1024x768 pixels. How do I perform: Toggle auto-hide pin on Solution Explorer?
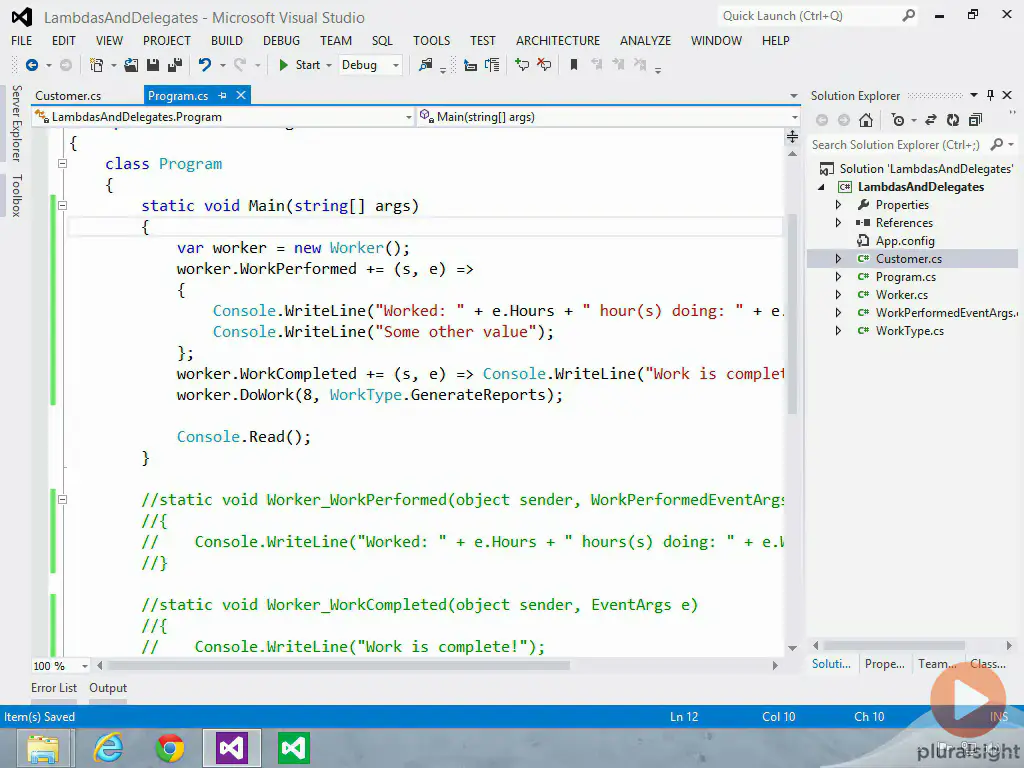[991, 95]
